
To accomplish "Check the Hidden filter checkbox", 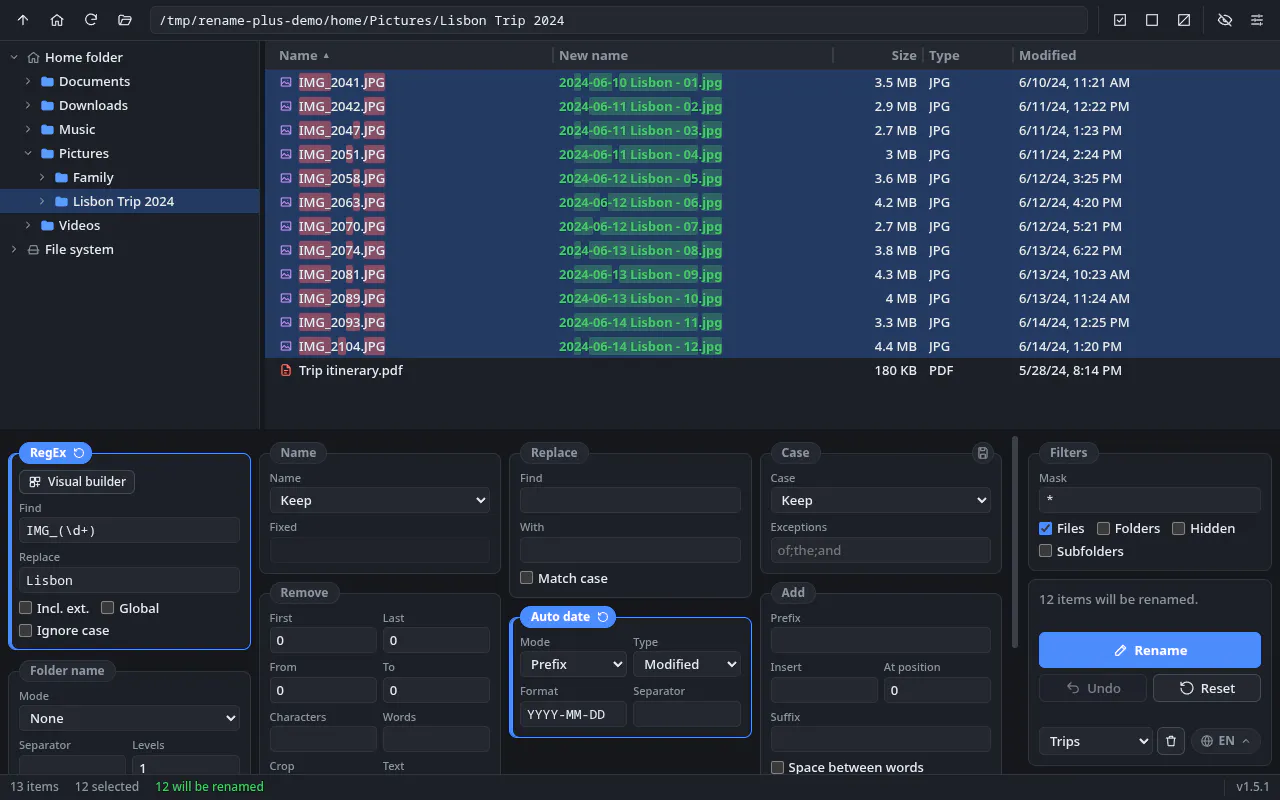I will point(1179,528).
